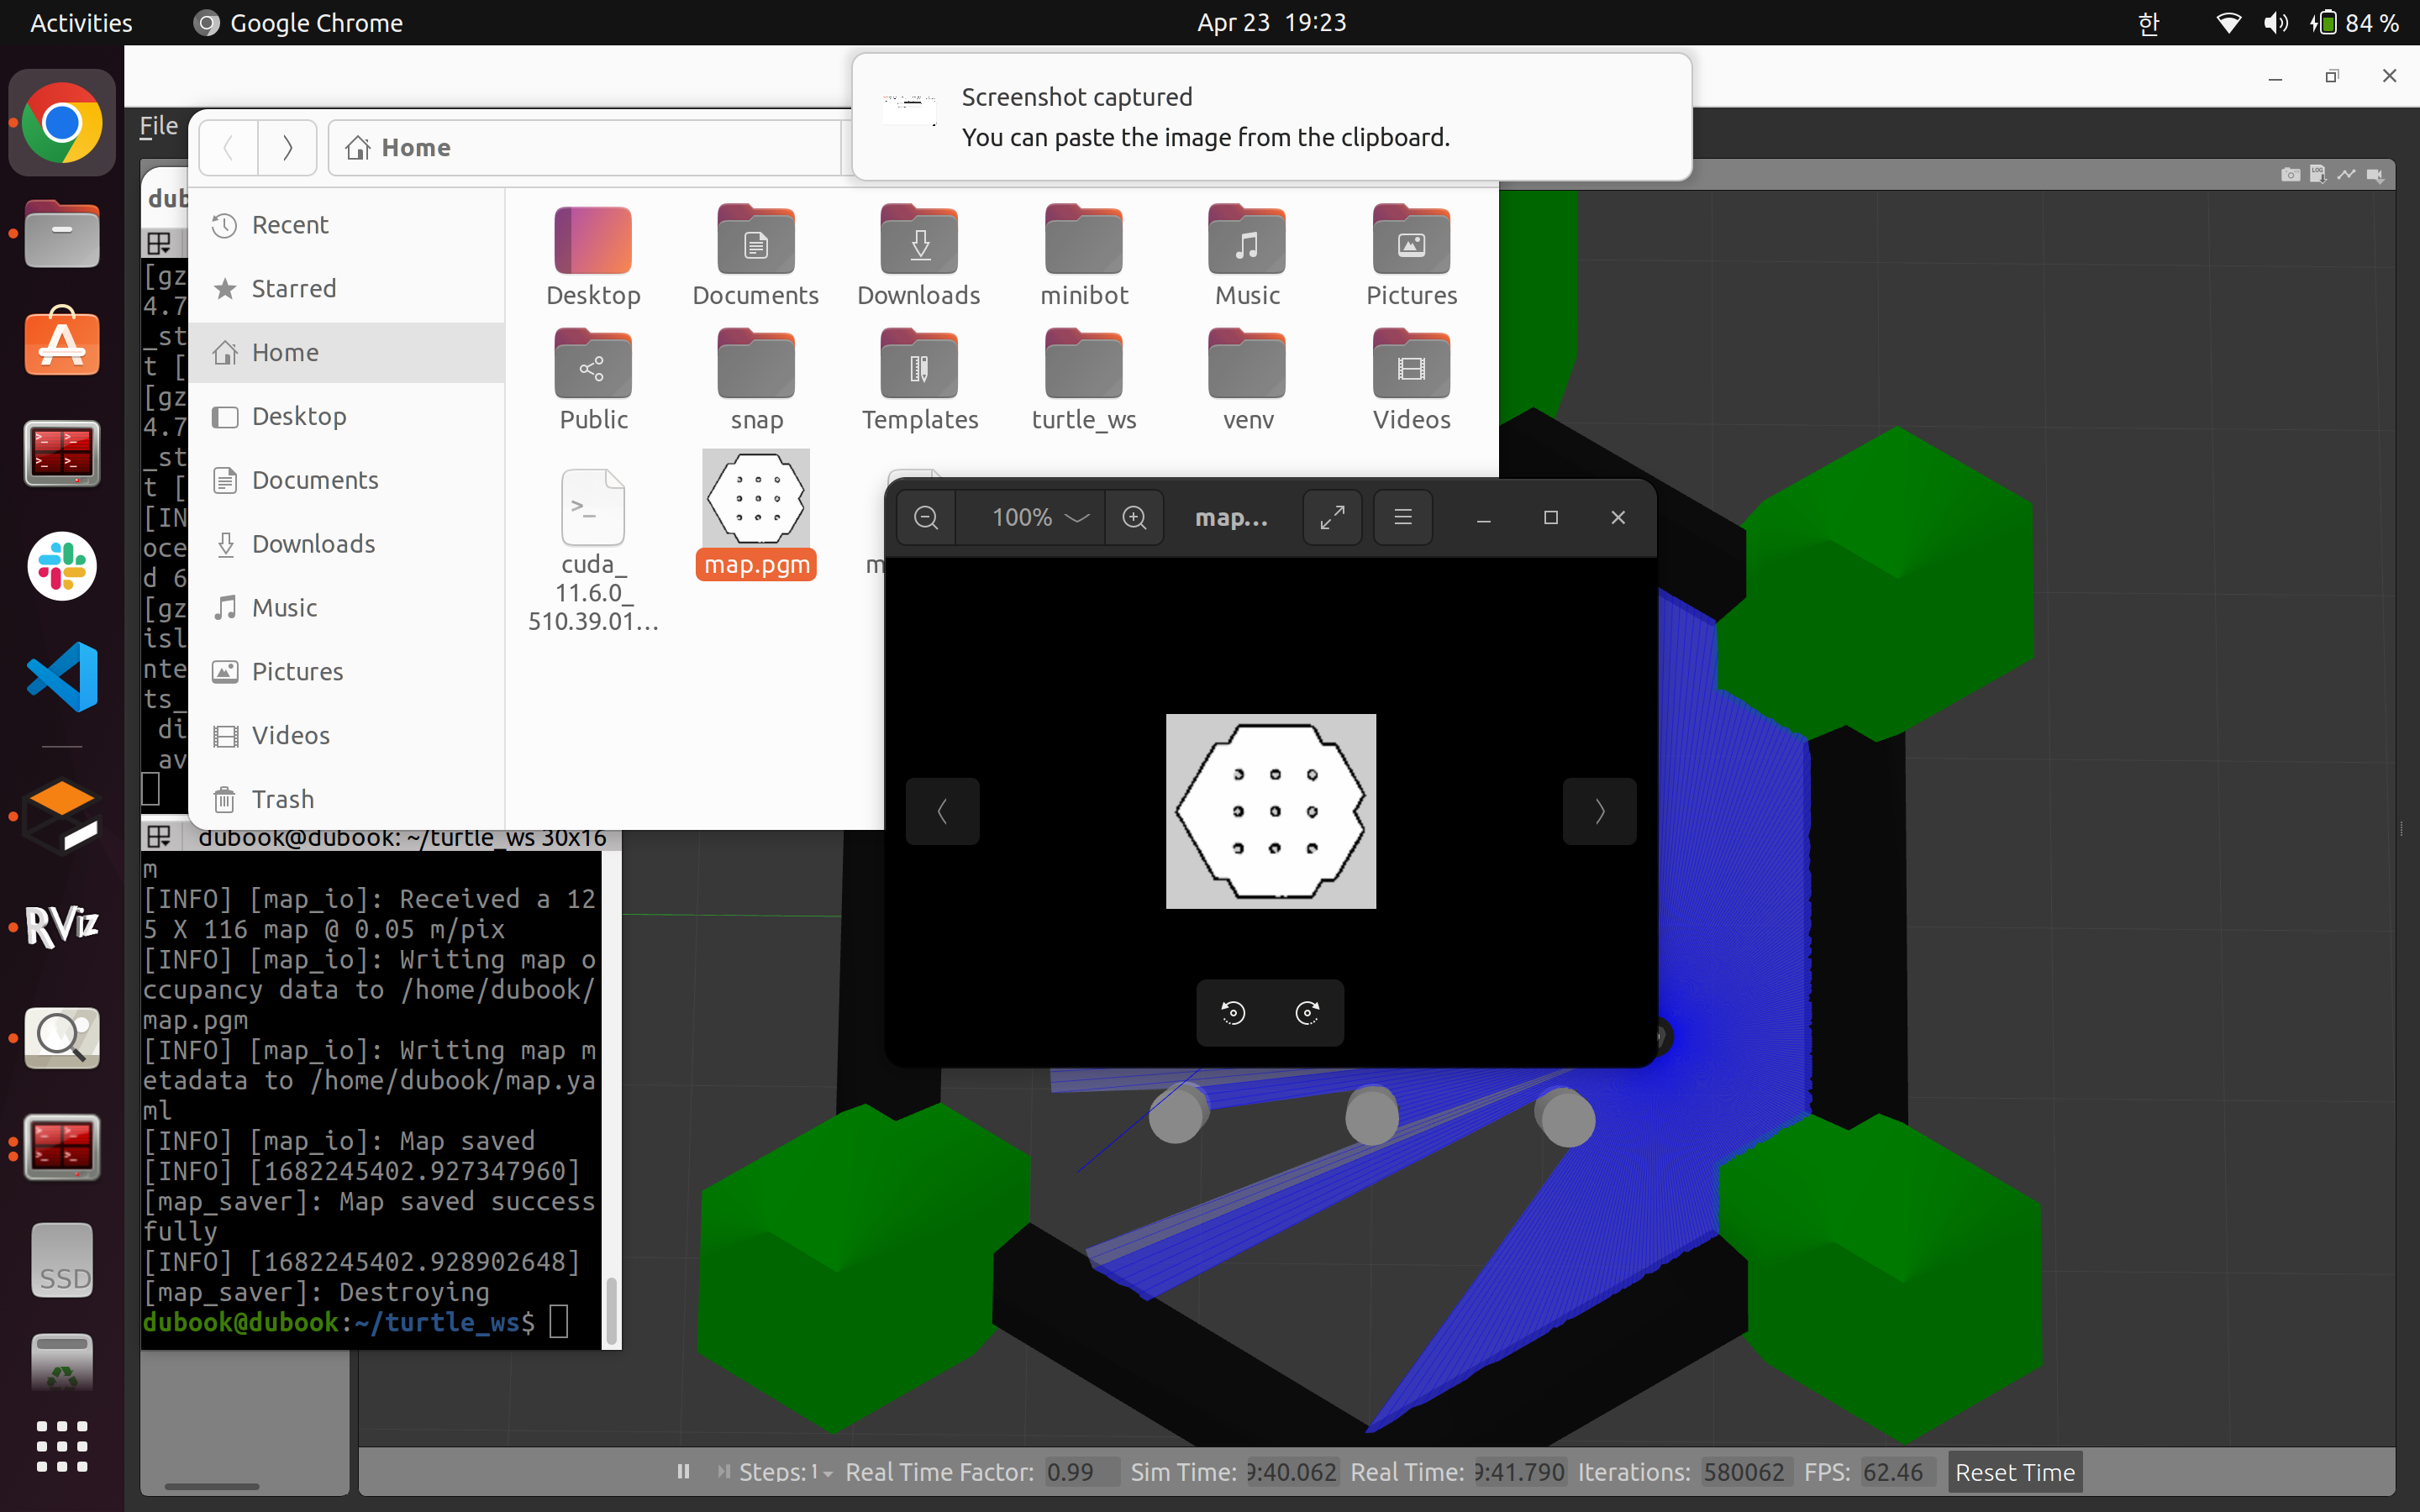Image resolution: width=2420 pixels, height=1512 pixels.
Task: Open Activities overview
Action: (81, 22)
